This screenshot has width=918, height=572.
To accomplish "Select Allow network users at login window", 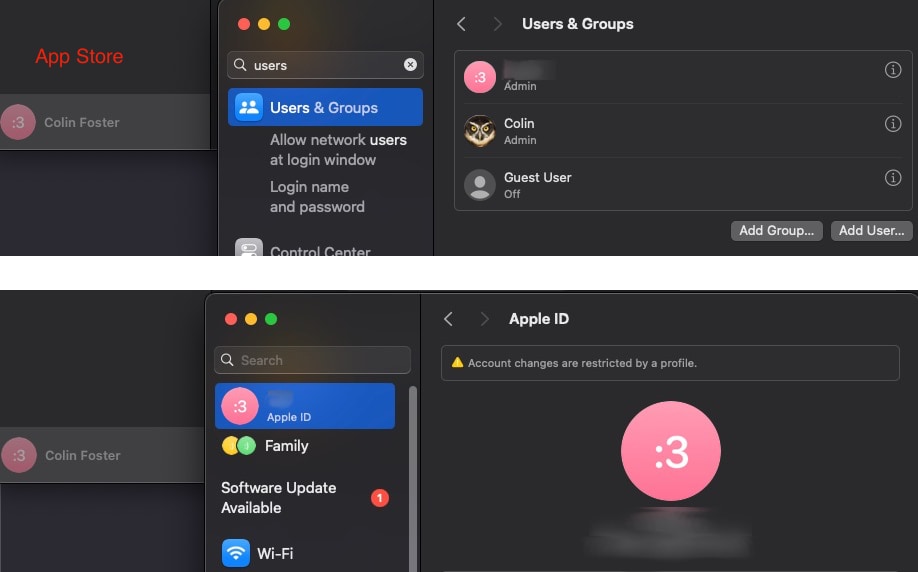I will click(x=338, y=150).
